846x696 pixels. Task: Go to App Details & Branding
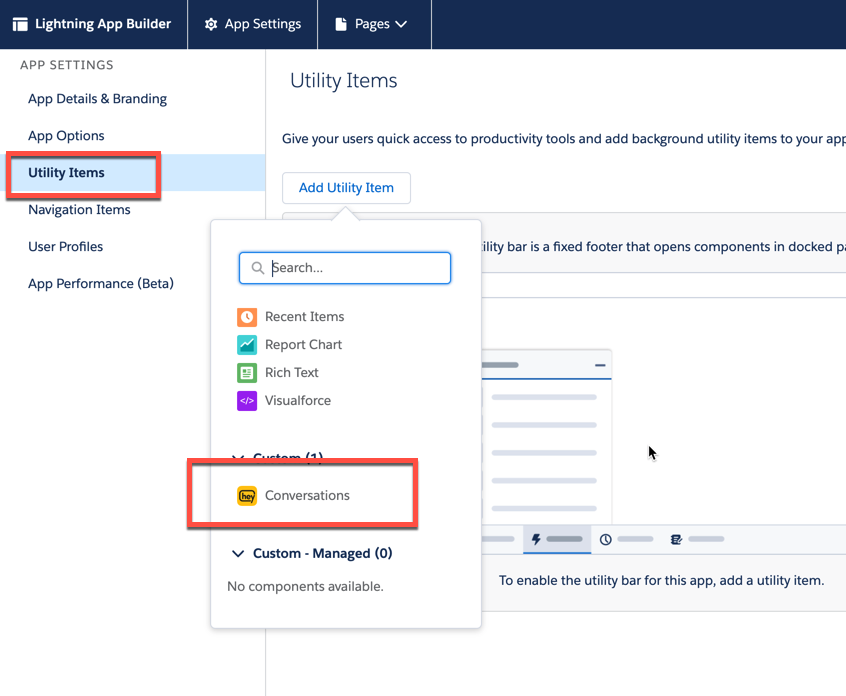coord(98,99)
